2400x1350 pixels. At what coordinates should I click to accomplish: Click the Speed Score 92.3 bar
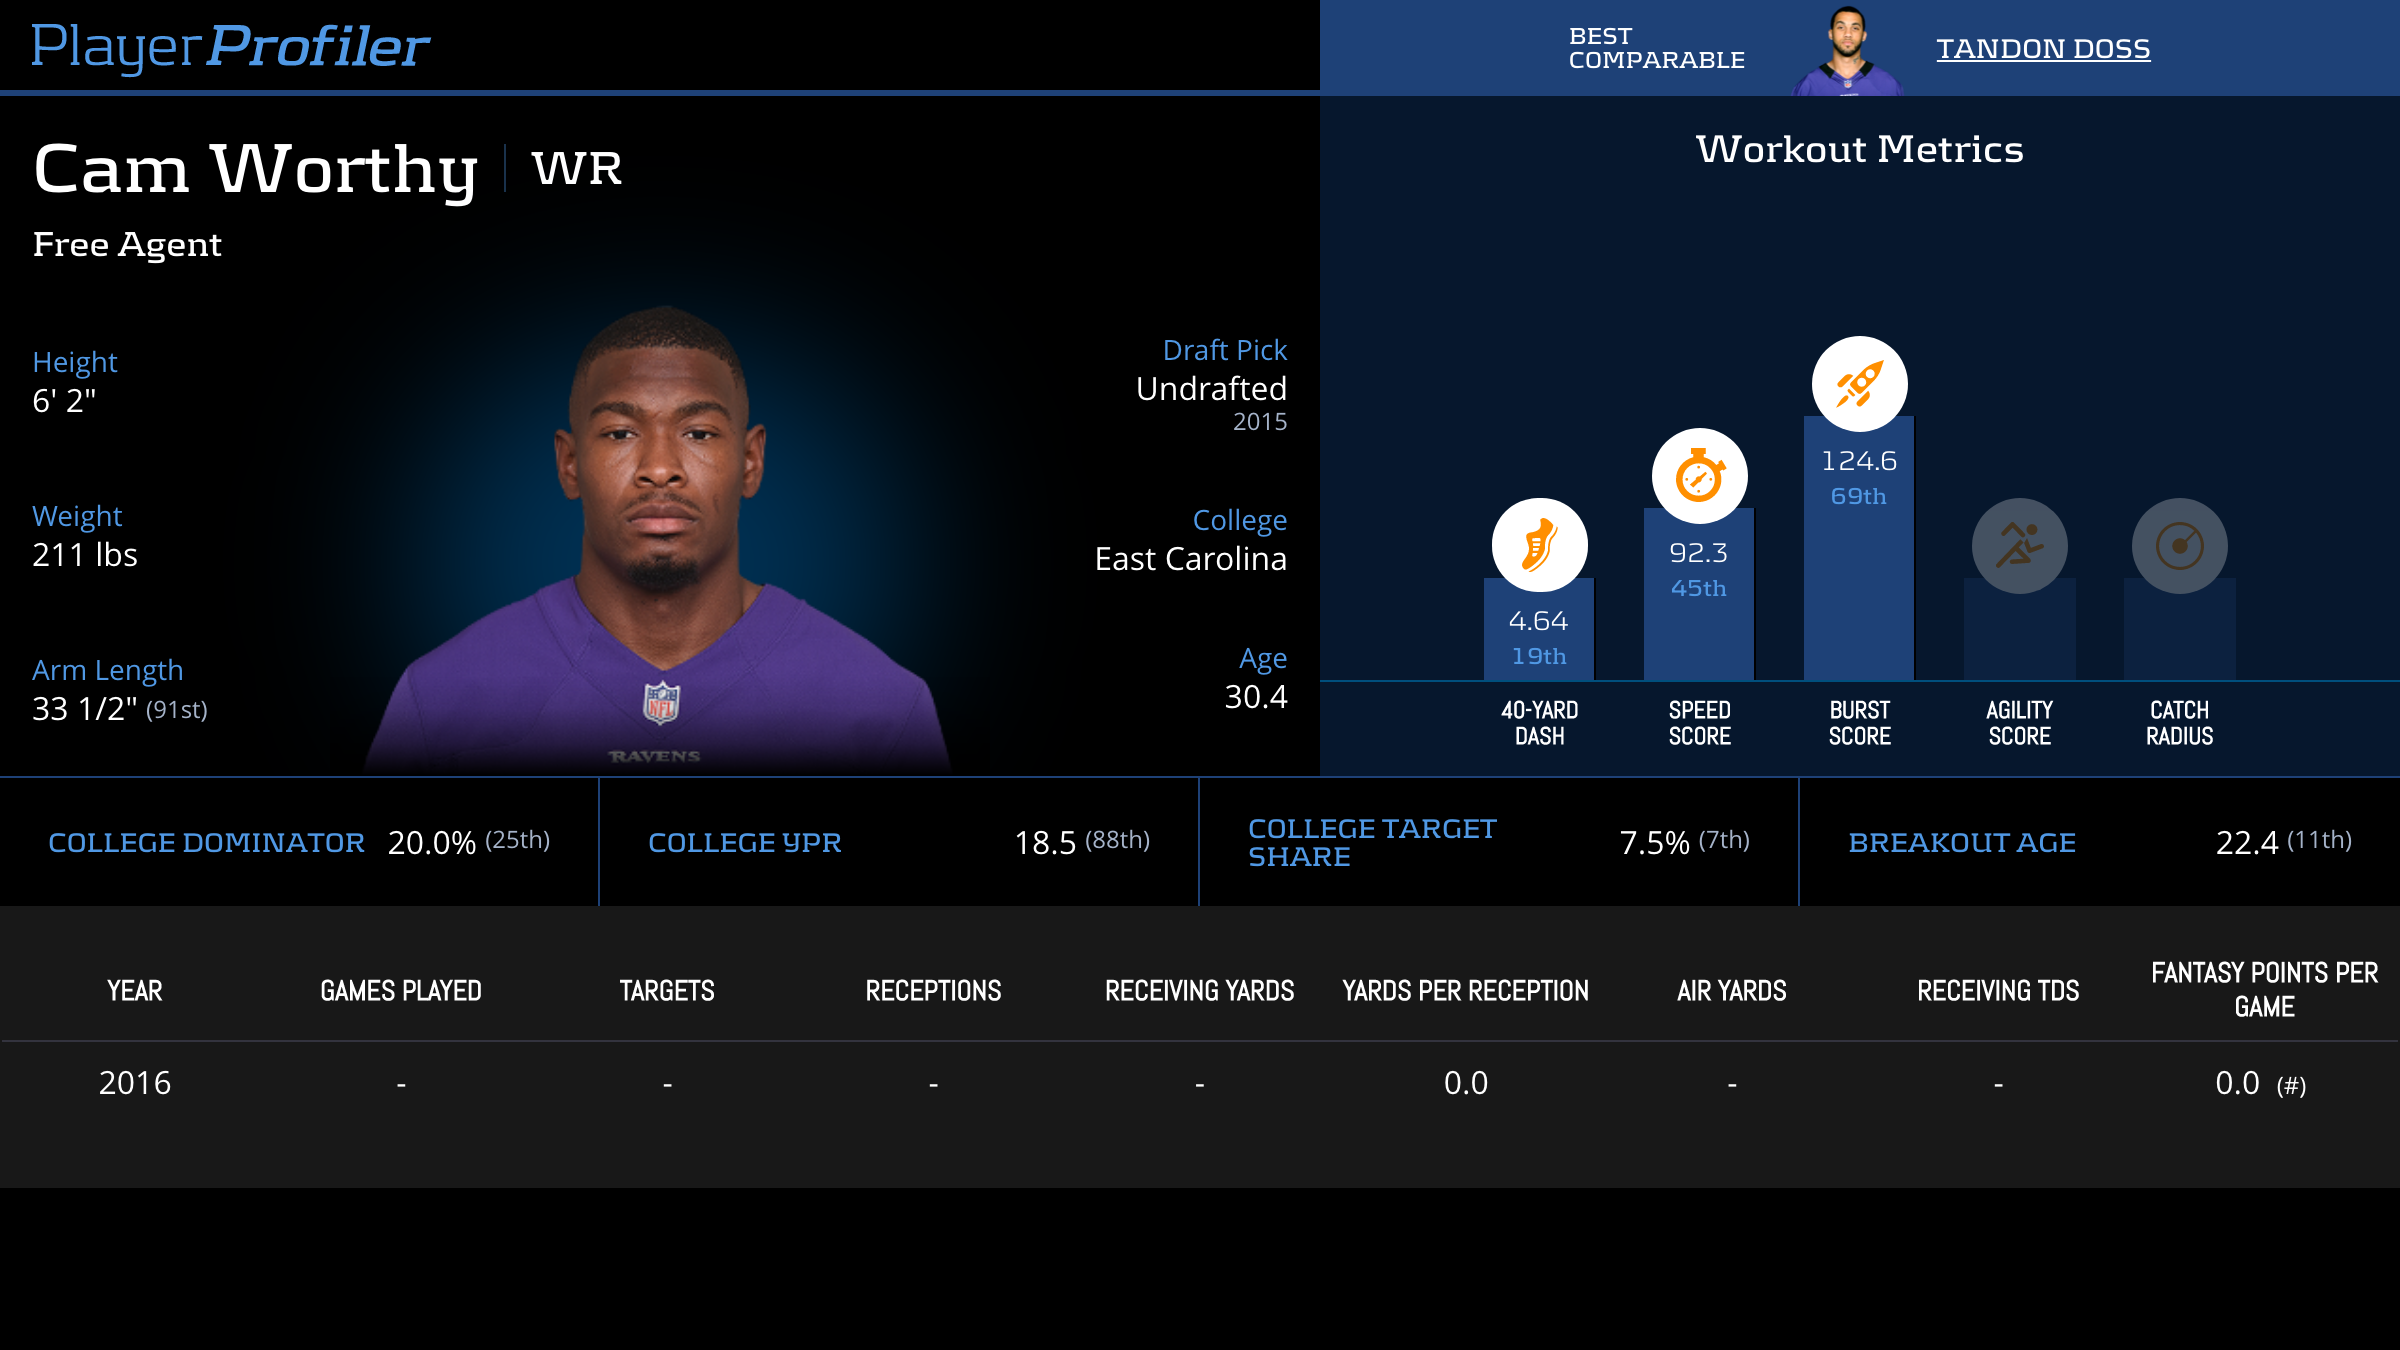pyautogui.click(x=1698, y=620)
